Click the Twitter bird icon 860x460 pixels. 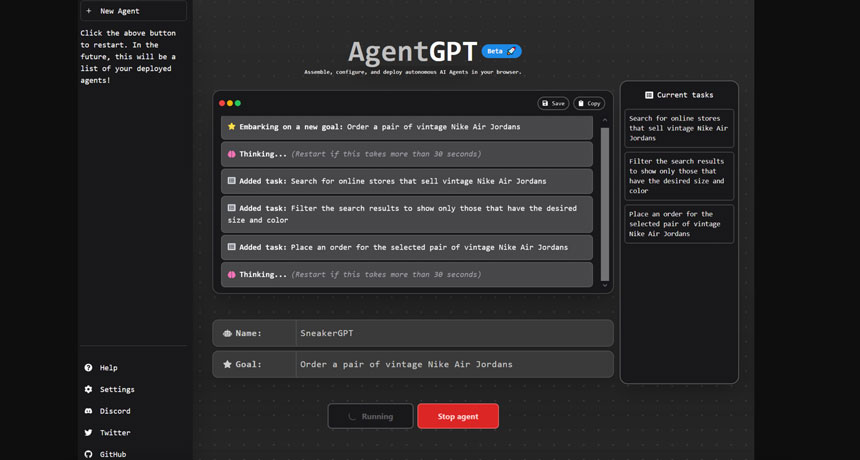click(x=88, y=433)
